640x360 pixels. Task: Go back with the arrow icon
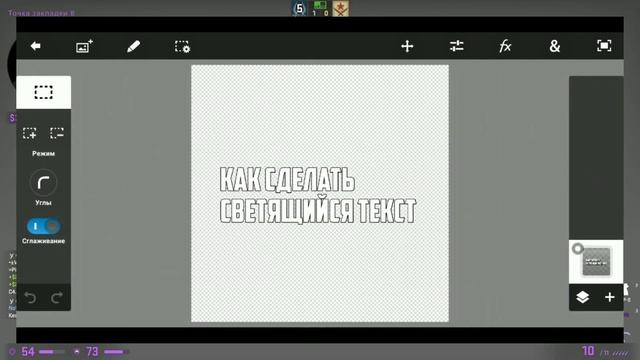pos(36,46)
